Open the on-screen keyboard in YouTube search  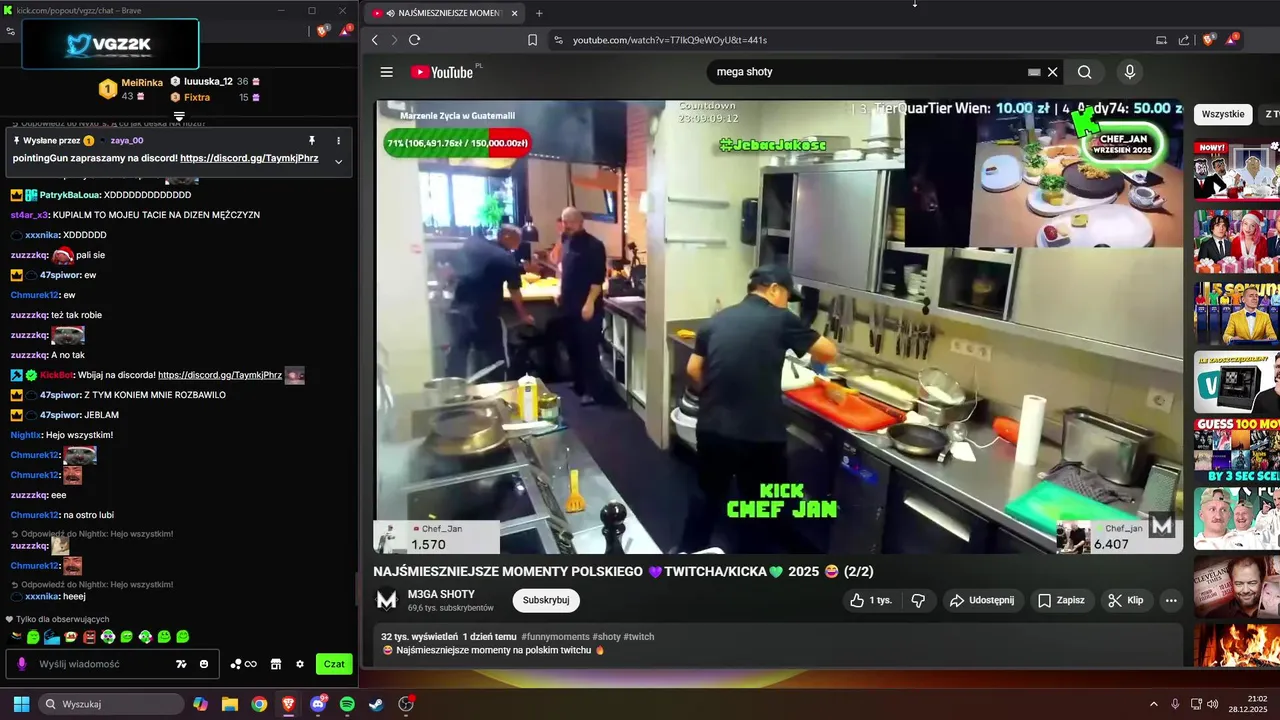pos(1034,72)
